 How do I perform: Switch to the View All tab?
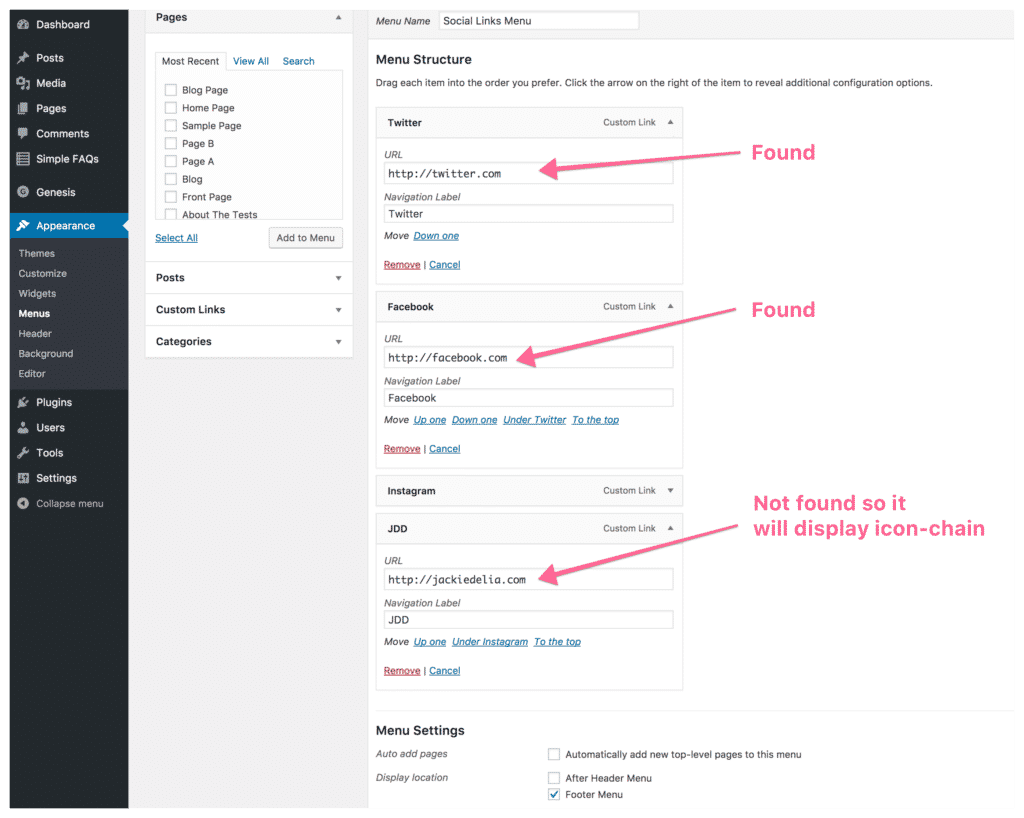point(251,61)
